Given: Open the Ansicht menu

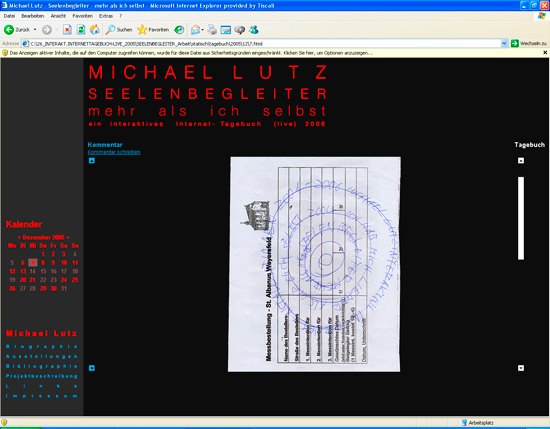Looking at the screenshot, I should (x=58, y=16).
